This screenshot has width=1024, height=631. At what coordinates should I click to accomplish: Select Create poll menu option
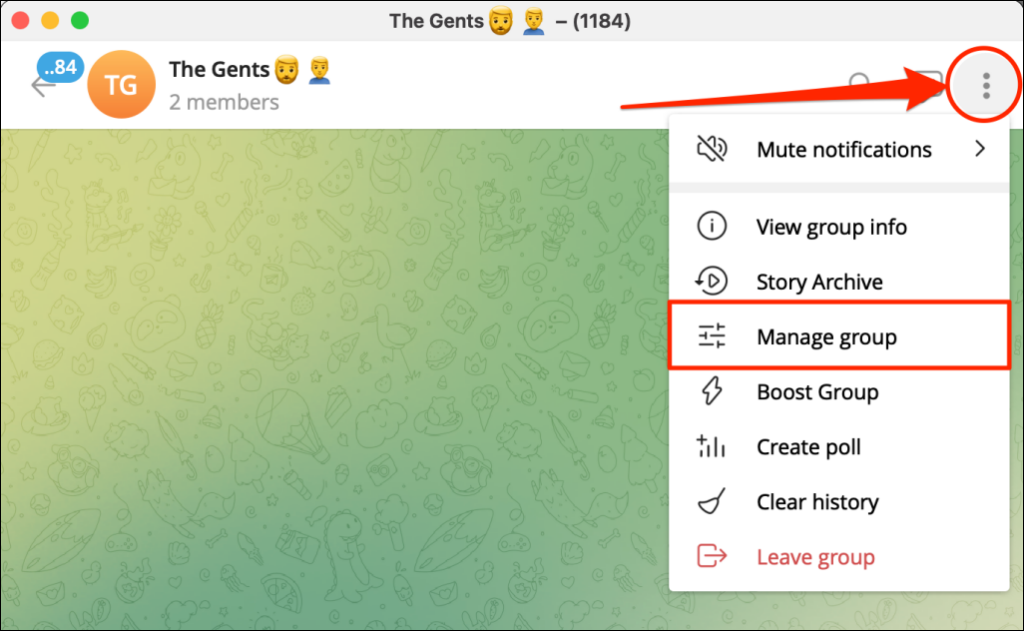point(808,447)
